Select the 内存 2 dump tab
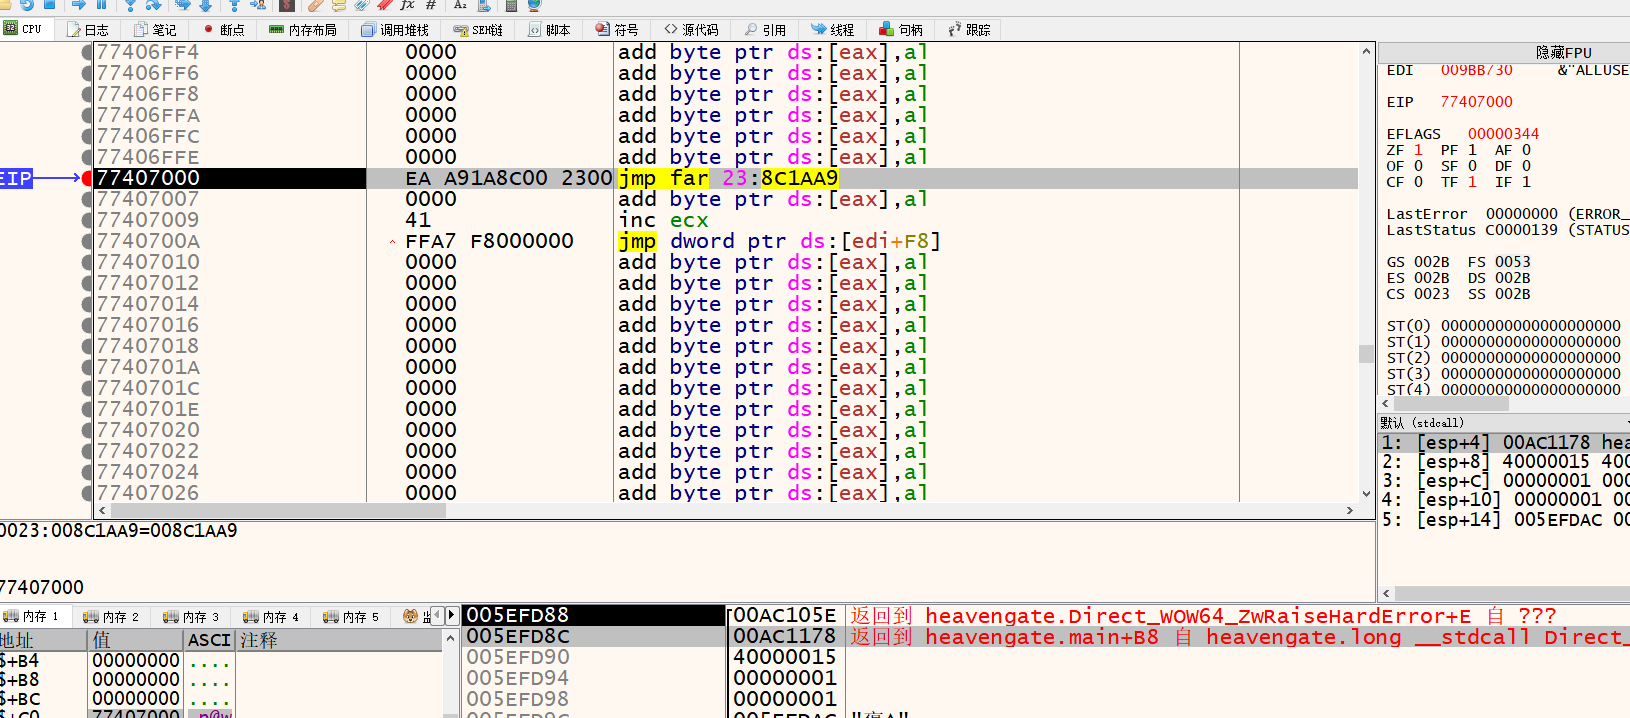The image size is (1630, 718). (x=111, y=616)
